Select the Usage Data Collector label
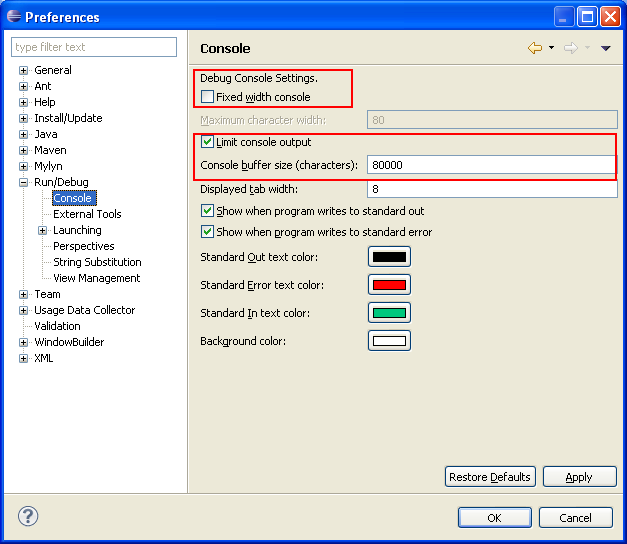Image resolution: width=627 pixels, height=544 pixels. (85, 310)
